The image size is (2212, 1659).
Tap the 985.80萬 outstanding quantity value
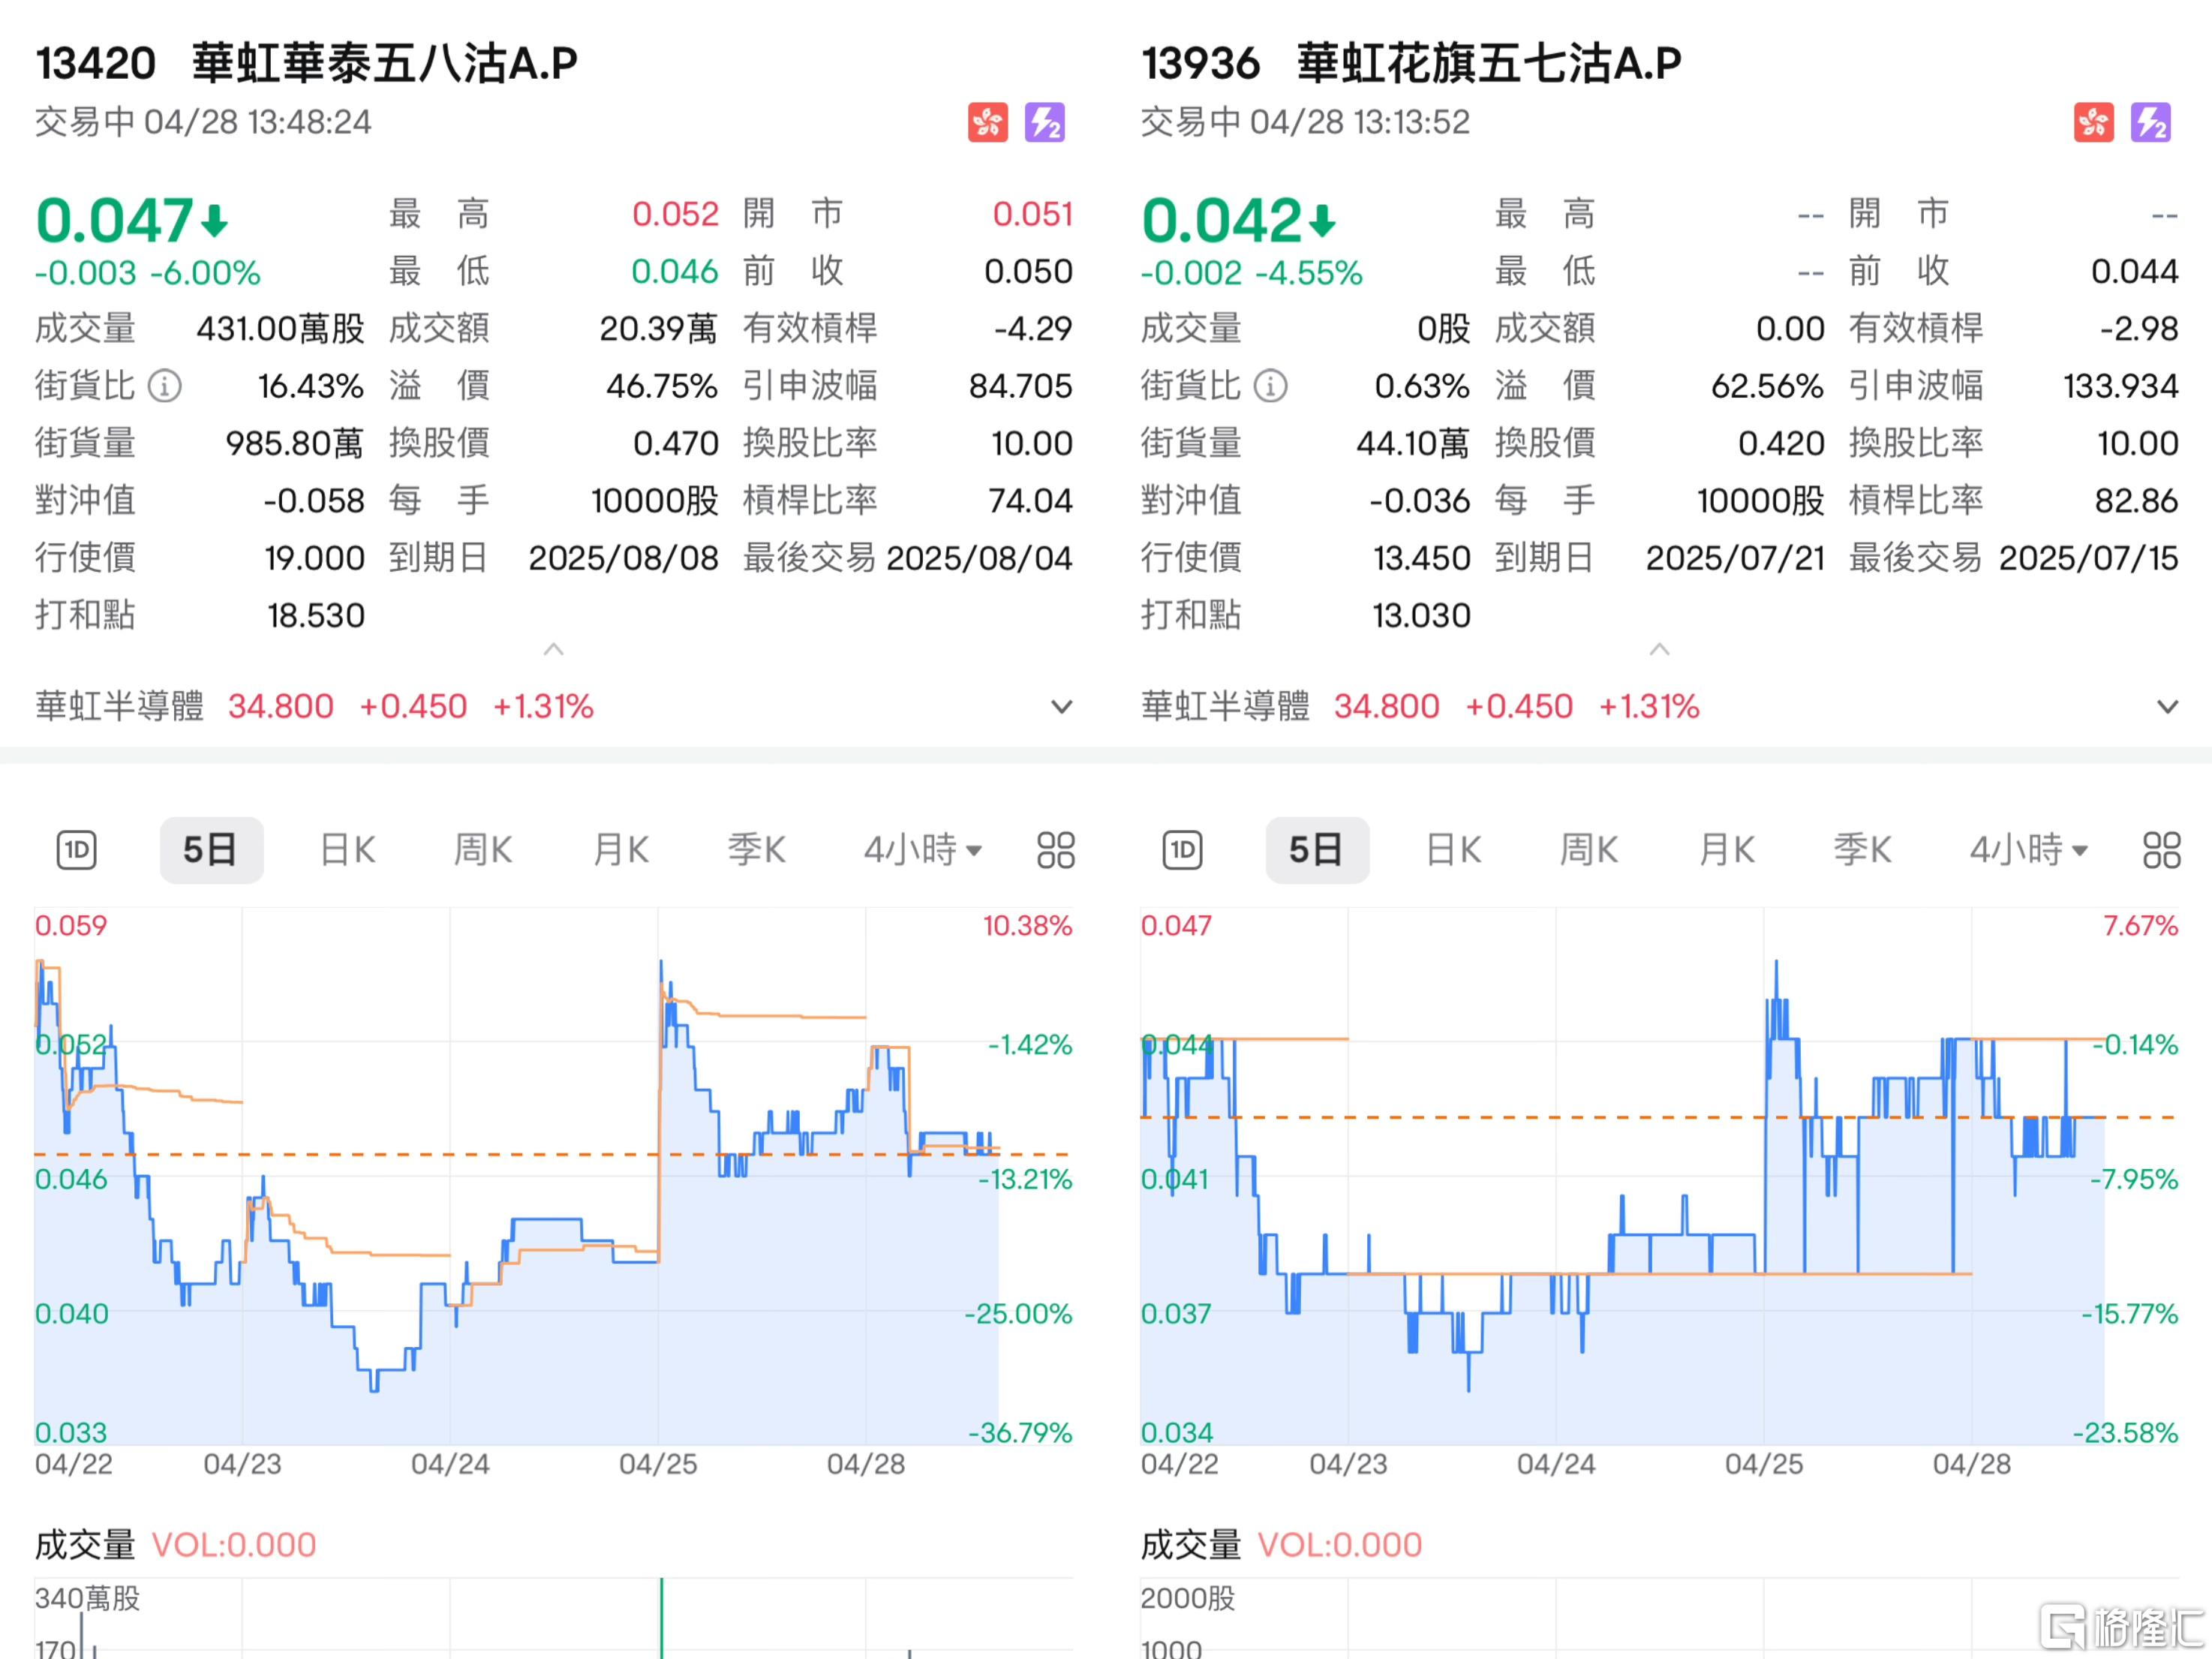tap(295, 444)
